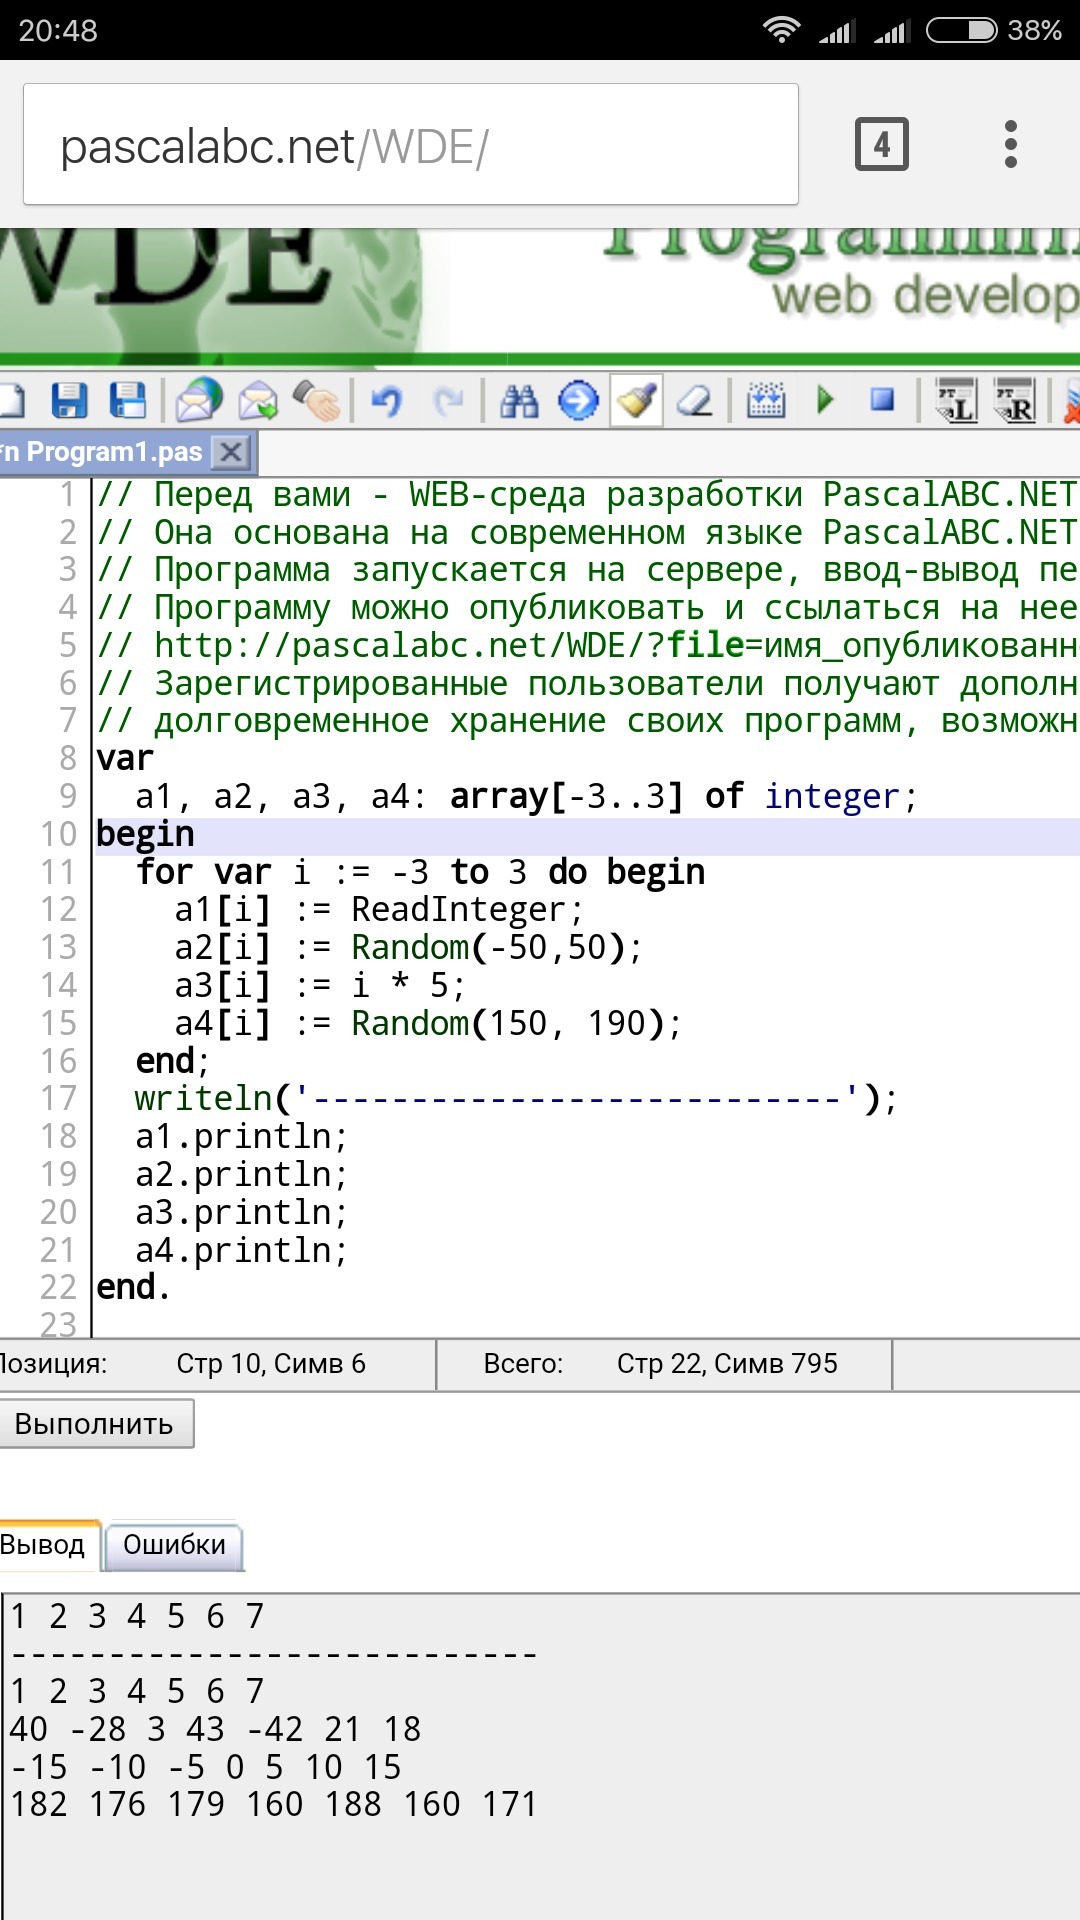
Task: Open Find with the binoculars icon
Action: (x=519, y=401)
